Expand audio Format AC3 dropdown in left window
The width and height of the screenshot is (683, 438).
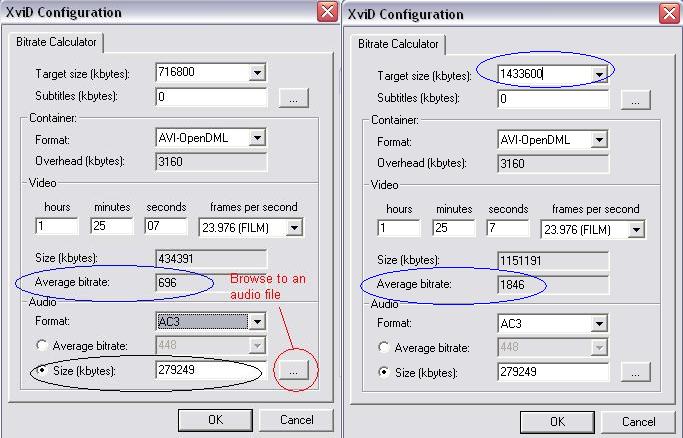pos(257,322)
